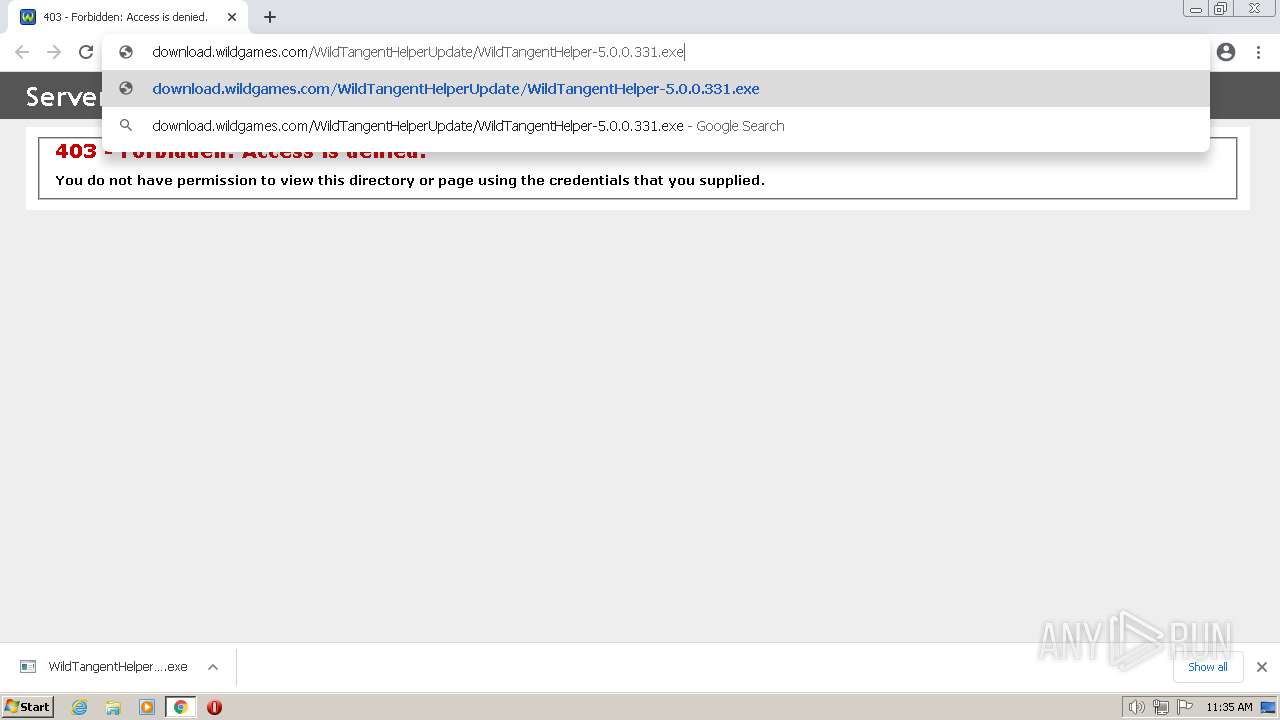Dismiss the downloads bar with X
The height and width of the screenshot is (720, 1280).
[x=1262, y=667]
